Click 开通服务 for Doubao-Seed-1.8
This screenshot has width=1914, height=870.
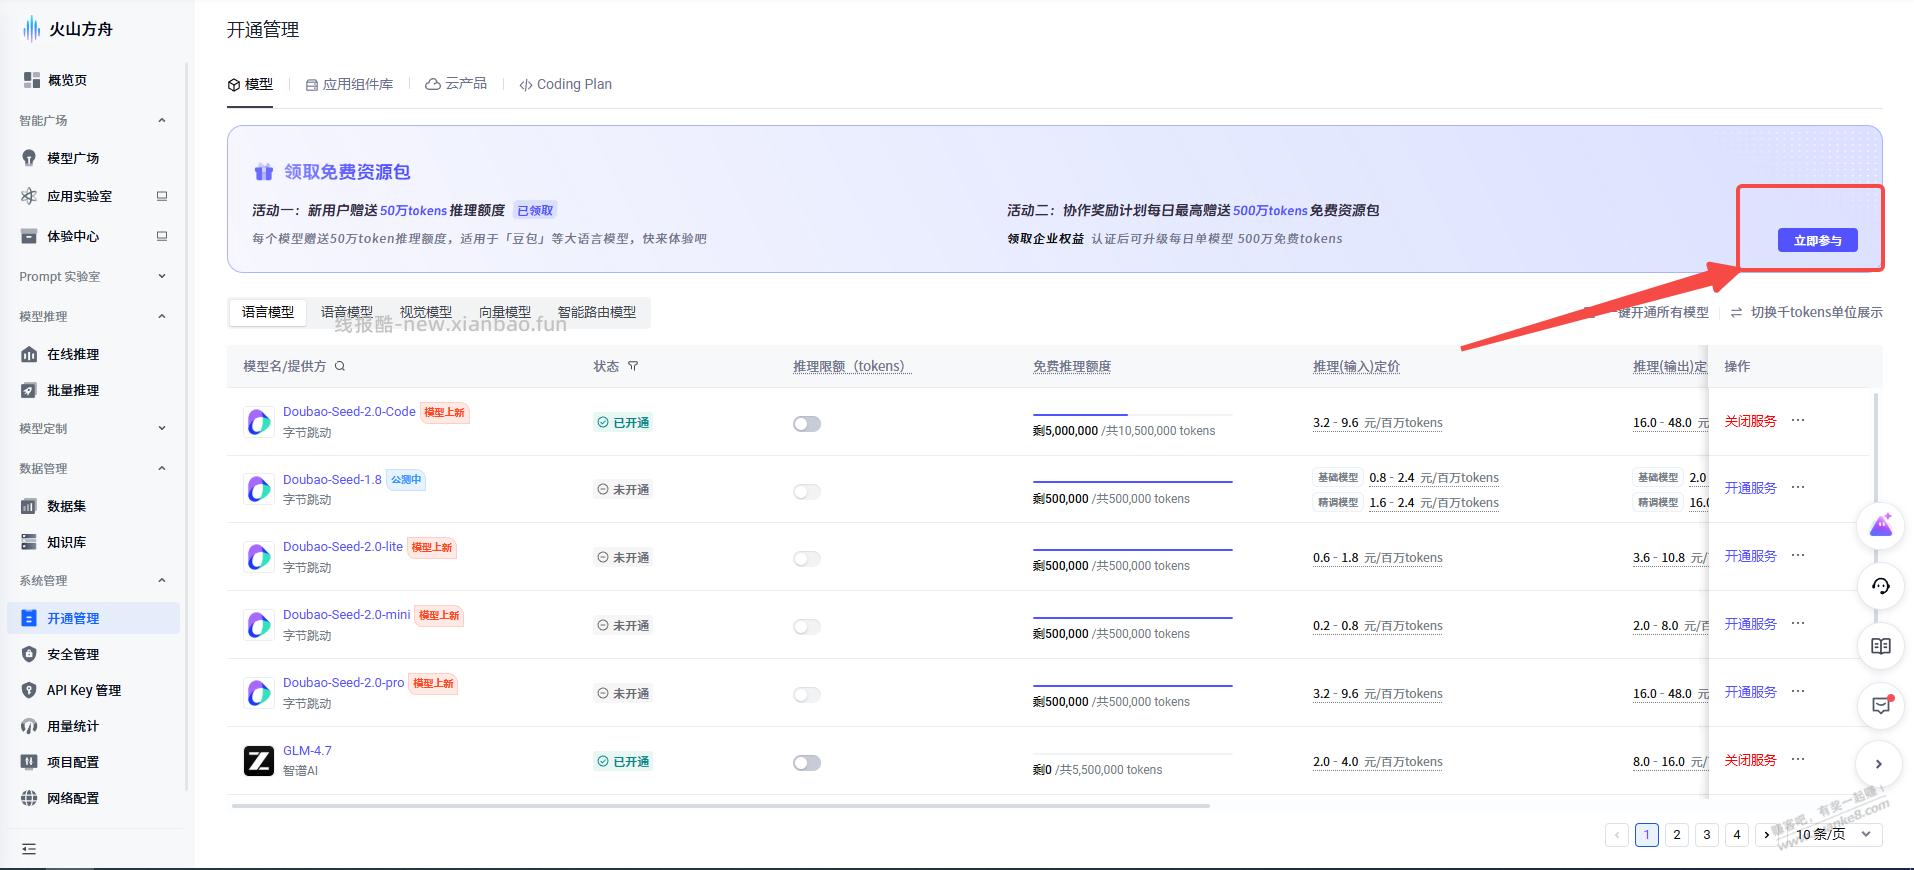point(1750,488)
